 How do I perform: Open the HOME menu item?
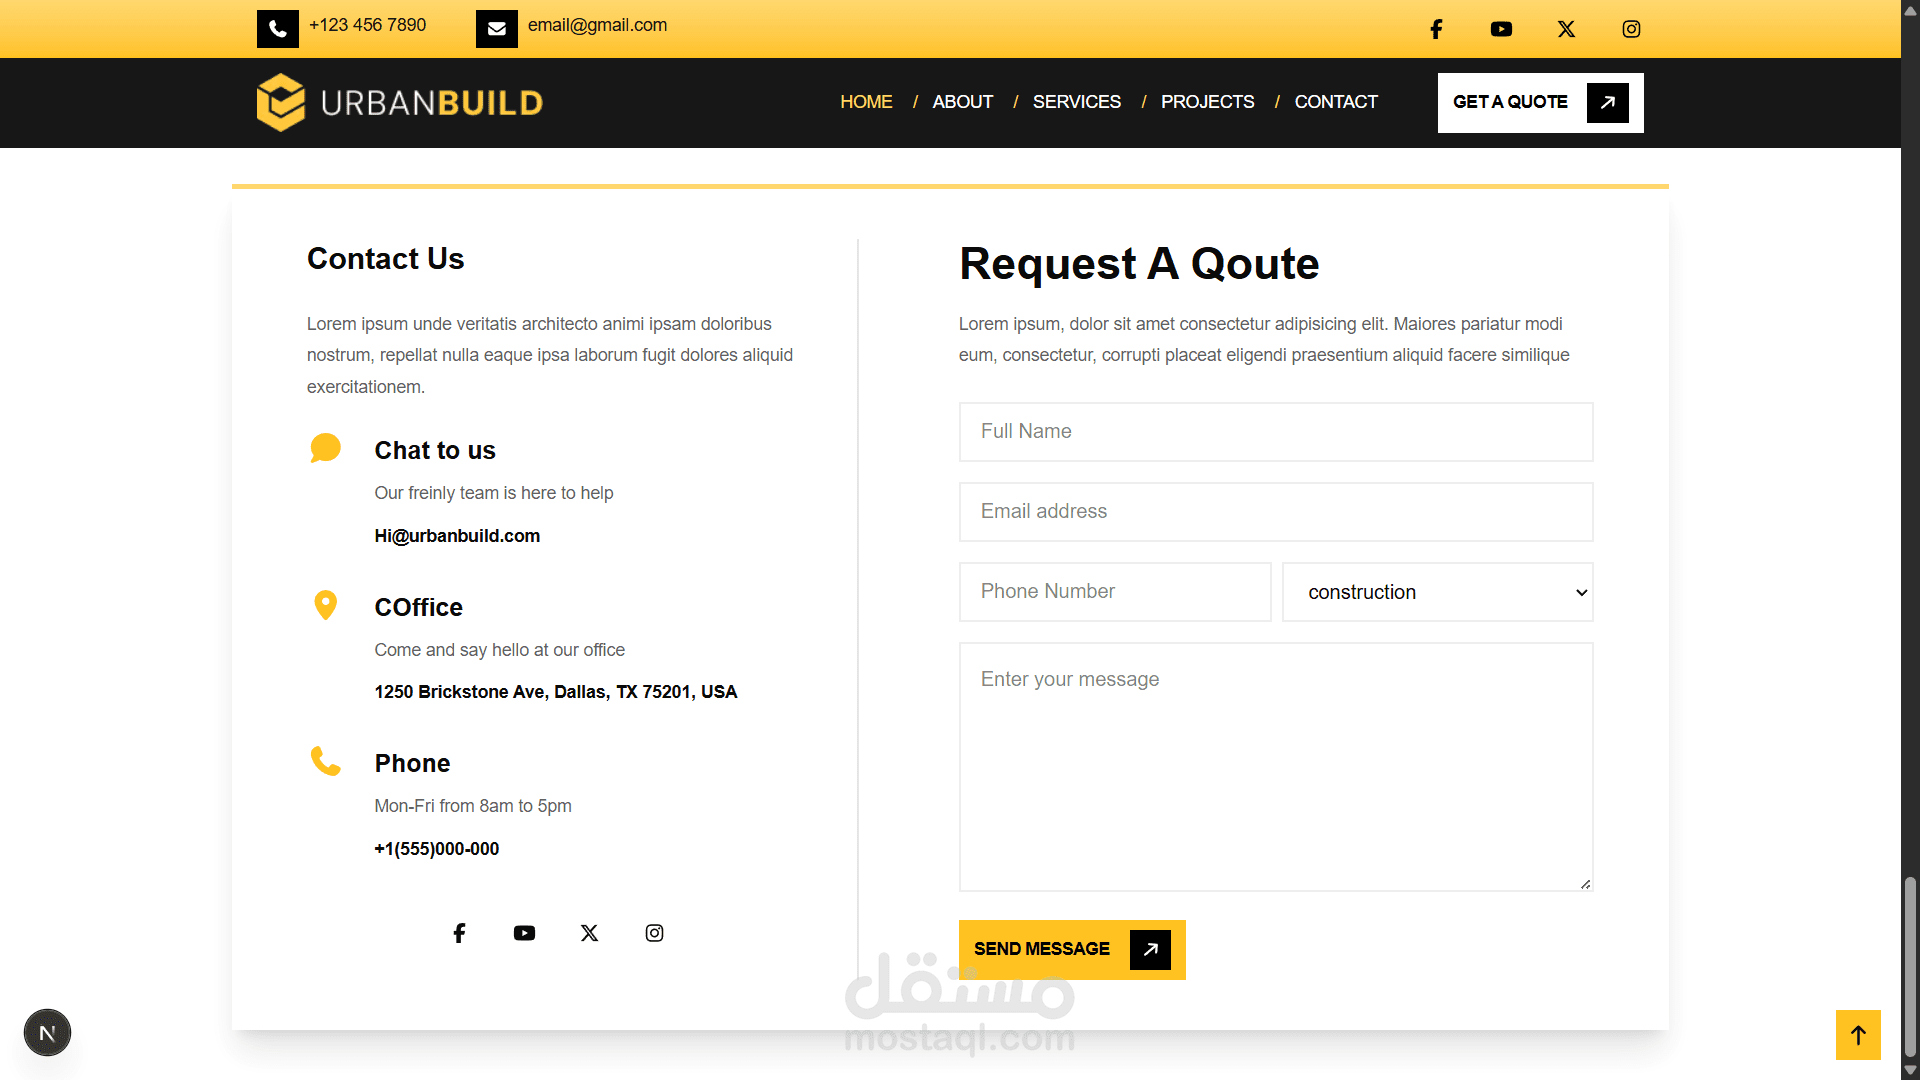coord(866,102)
